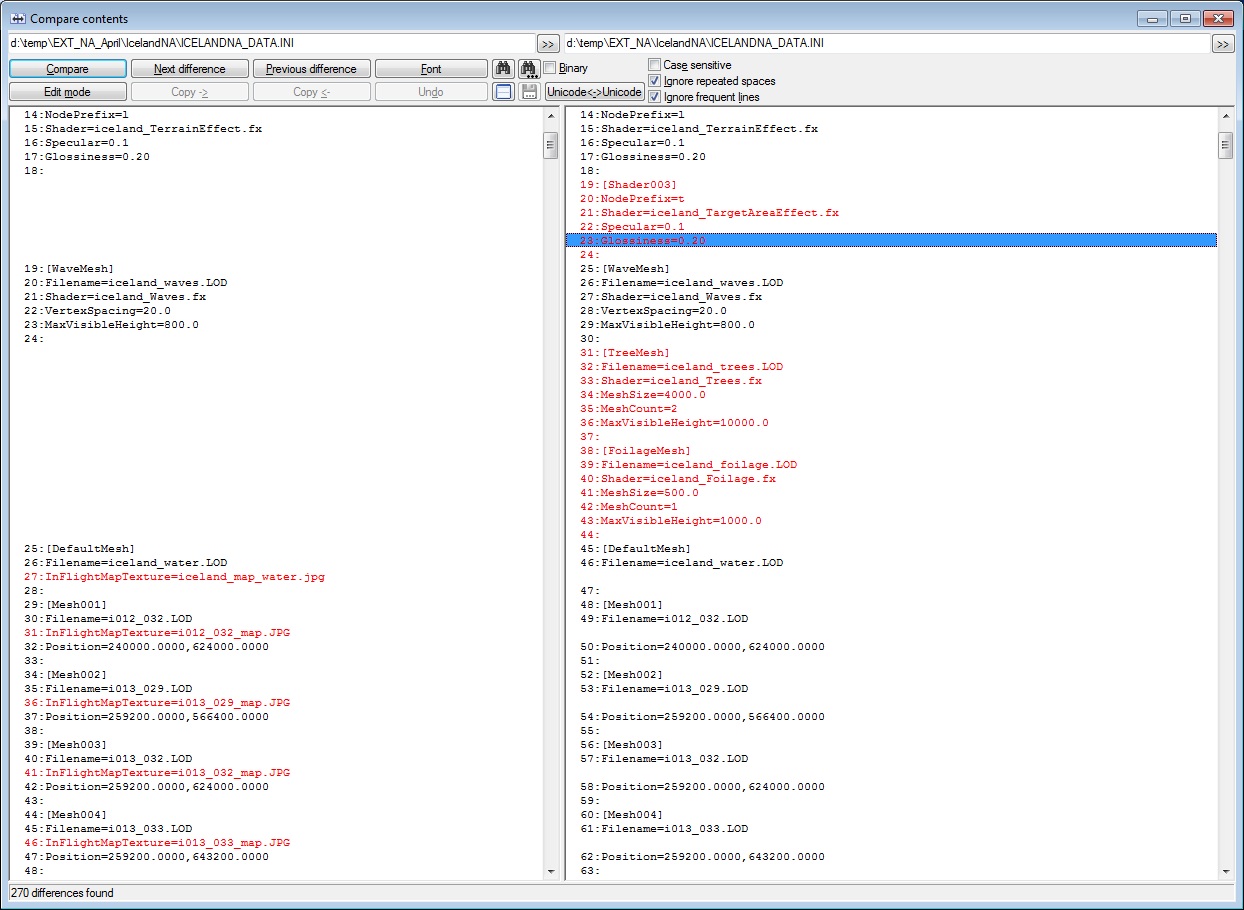Image resolution: width=1244 pixels, height=910 pixels.
Task: Click line '46:InFlightMapTexture=i013_033_map.JPG'
Action: point(157,843)
